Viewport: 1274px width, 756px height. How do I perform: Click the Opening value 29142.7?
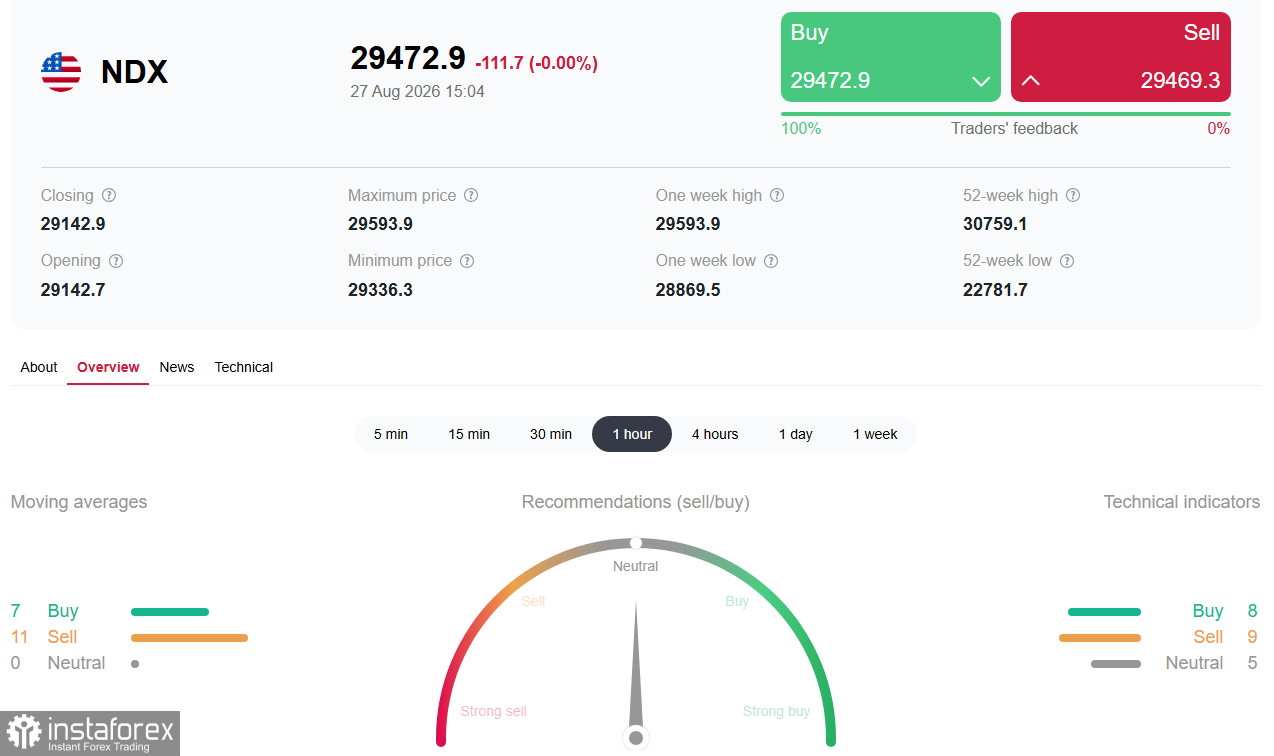[x=73, y=290]
